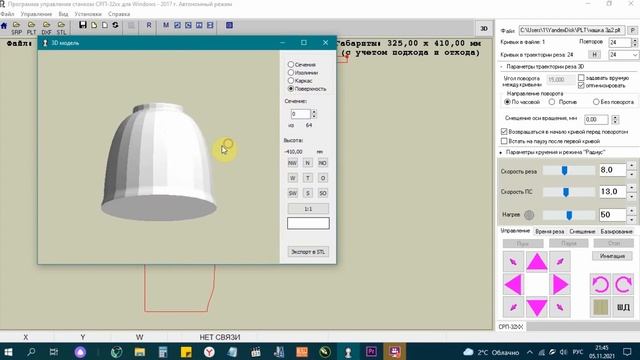Screen dimensions: 640x360
Task: Choose По часовой rotation direction
Action: [x=507, y=102]
